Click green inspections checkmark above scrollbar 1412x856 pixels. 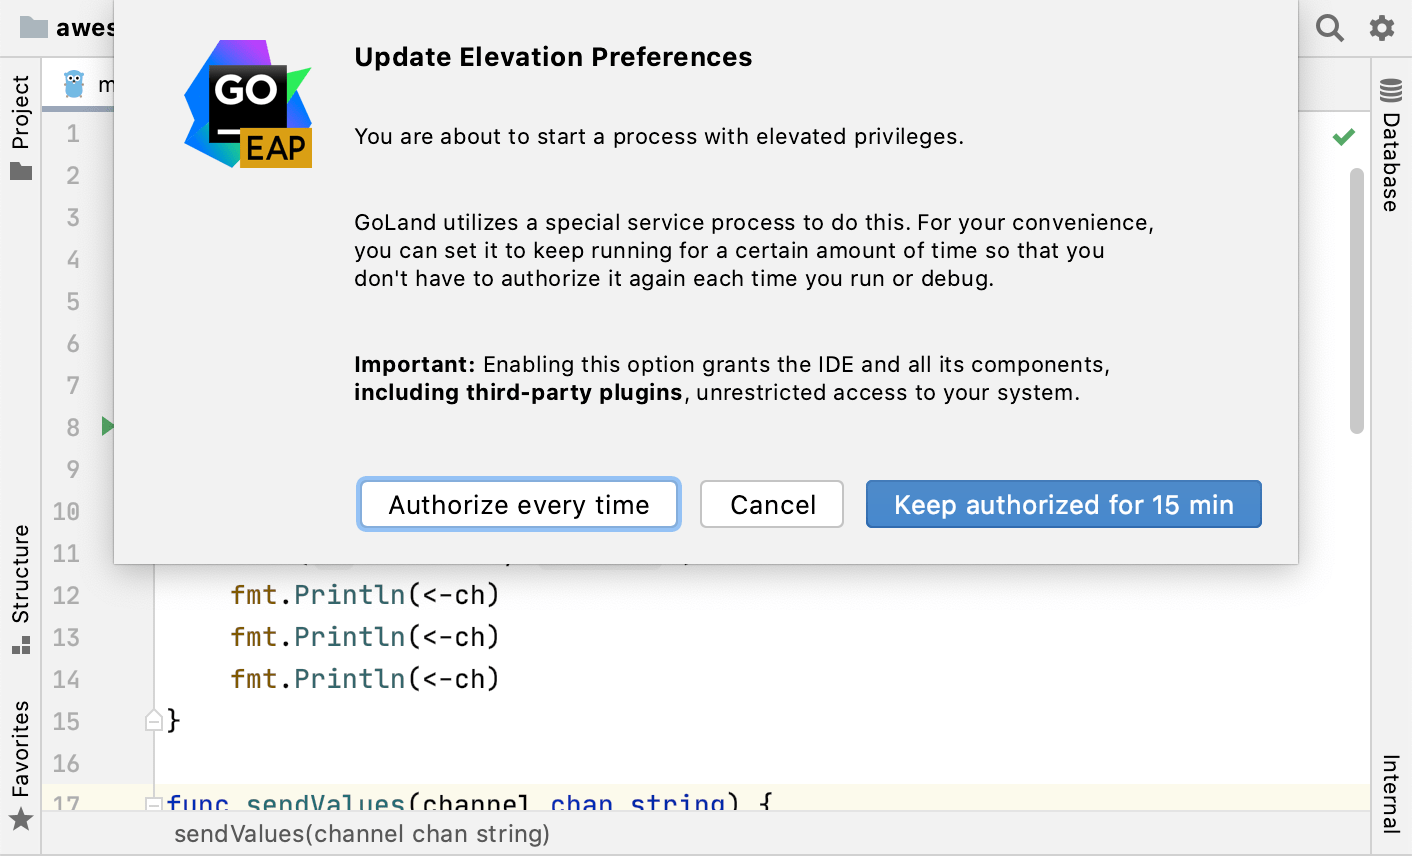(1345, 135)
